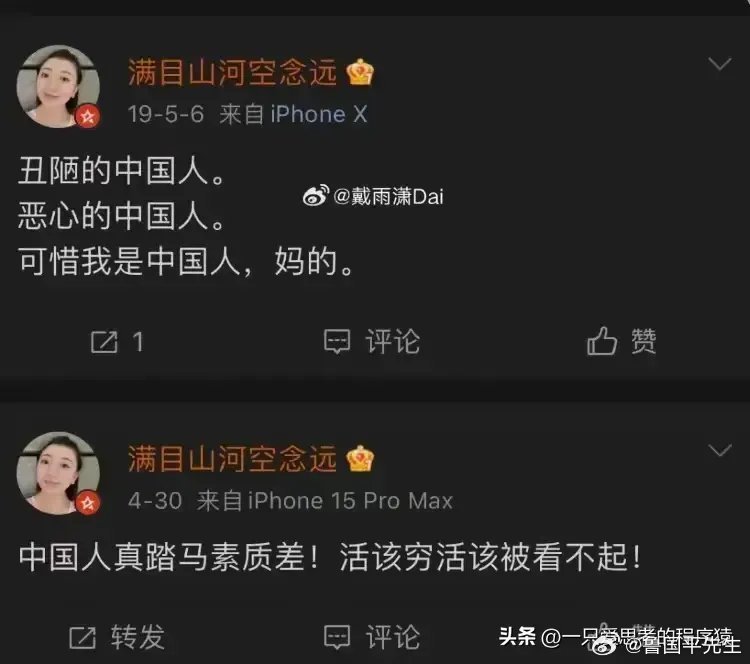Viewport: 750px width, 664px height.
Task: Open the second 满目山河空念远 username link
Action: pos(232,459)
